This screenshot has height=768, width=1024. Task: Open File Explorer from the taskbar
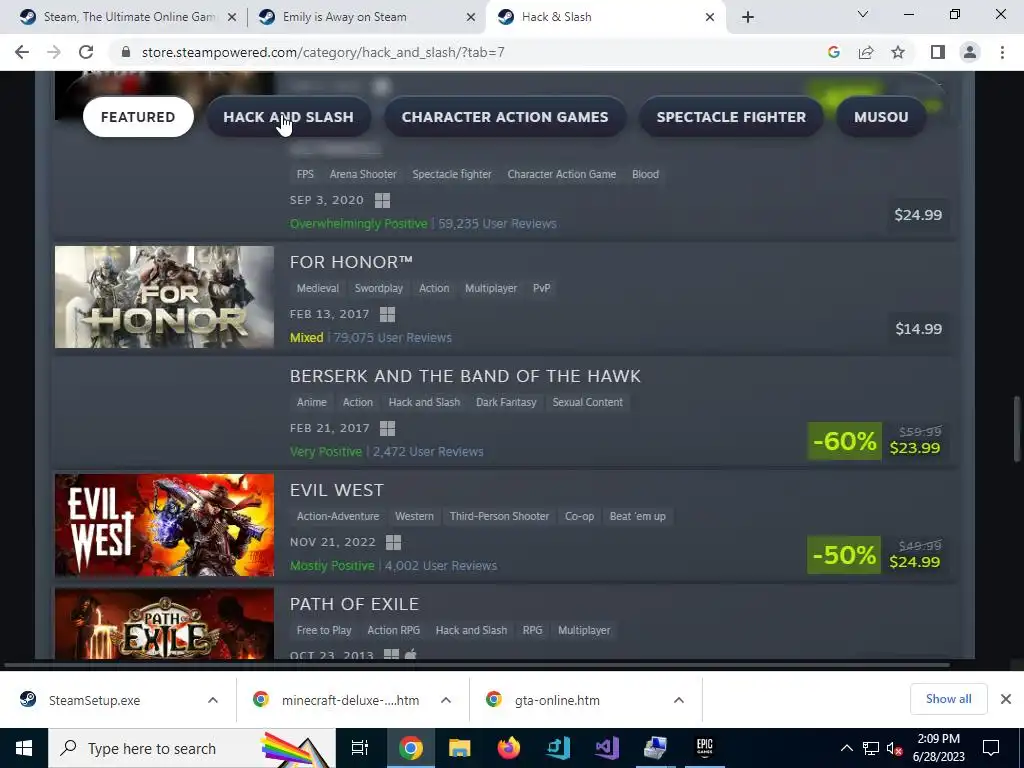[459, 748]
